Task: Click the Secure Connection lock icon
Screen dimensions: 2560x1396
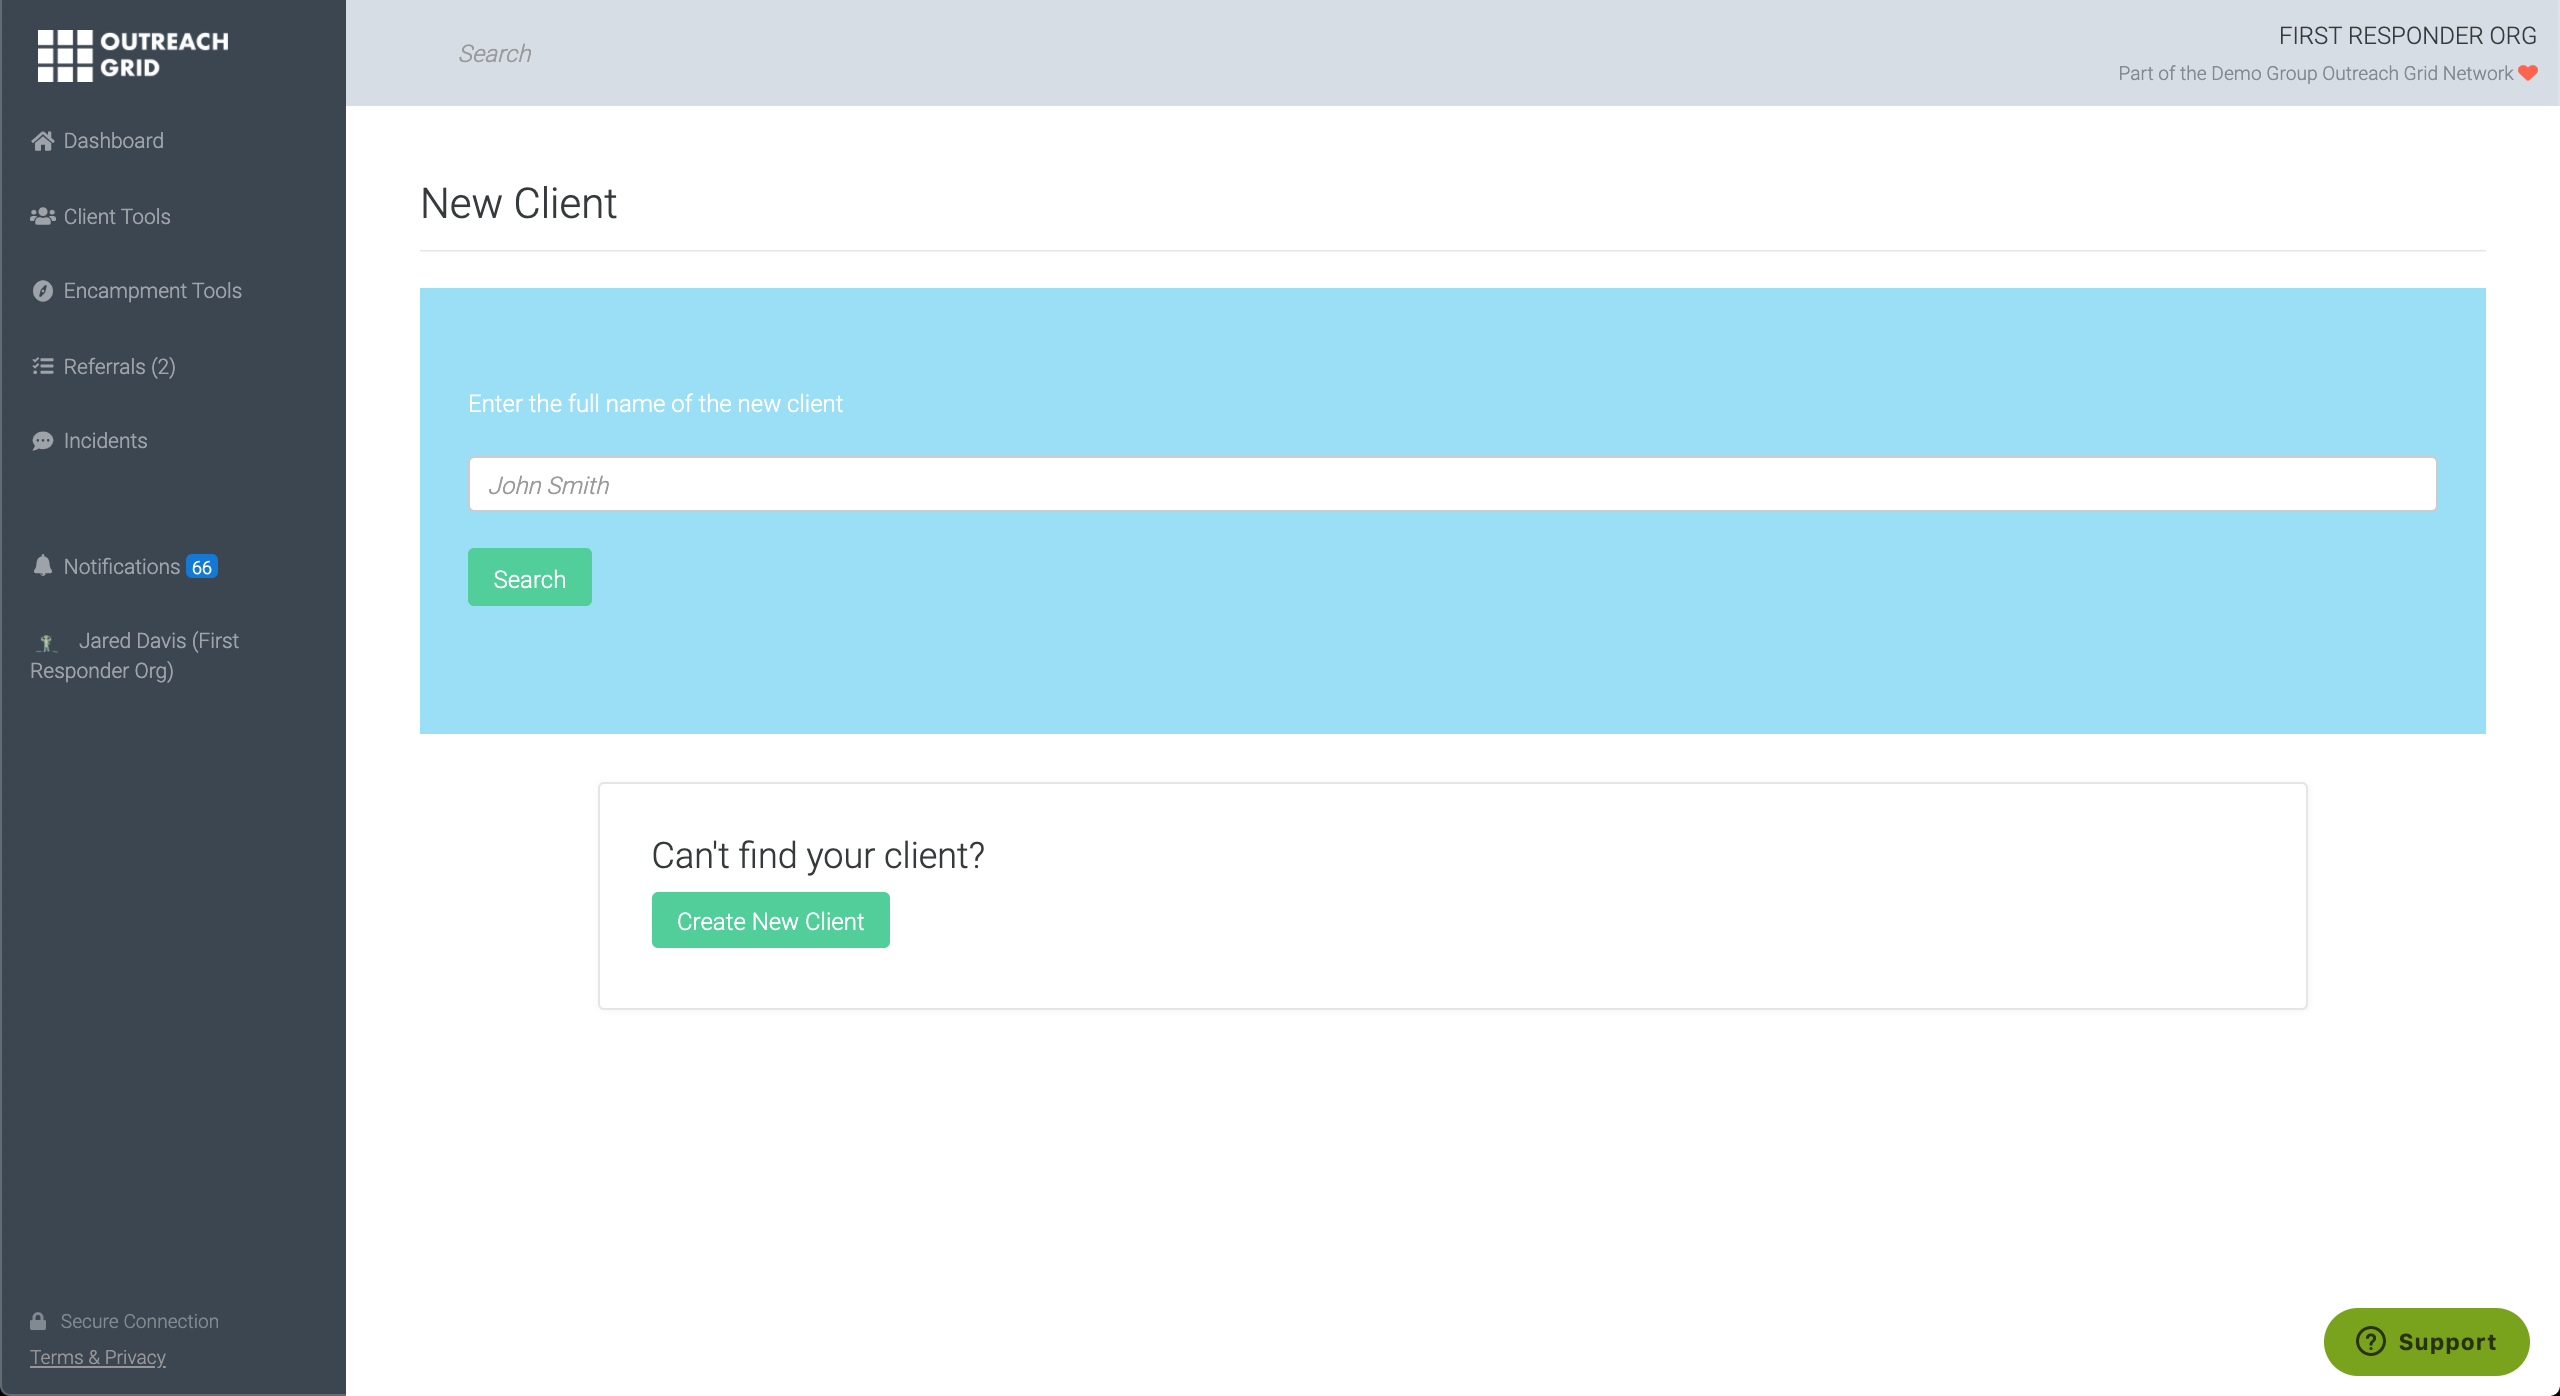Action: 38,1321
